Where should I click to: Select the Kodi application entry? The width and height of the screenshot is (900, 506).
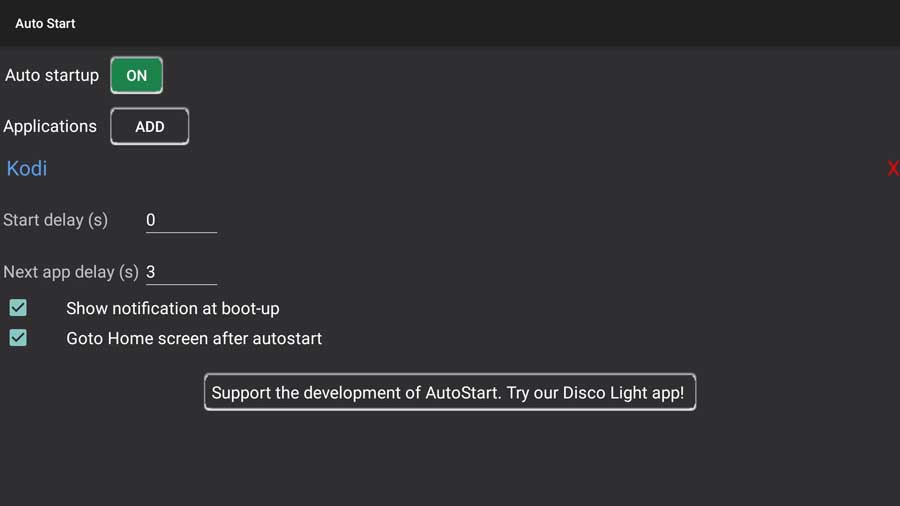[x=26, y=169]
